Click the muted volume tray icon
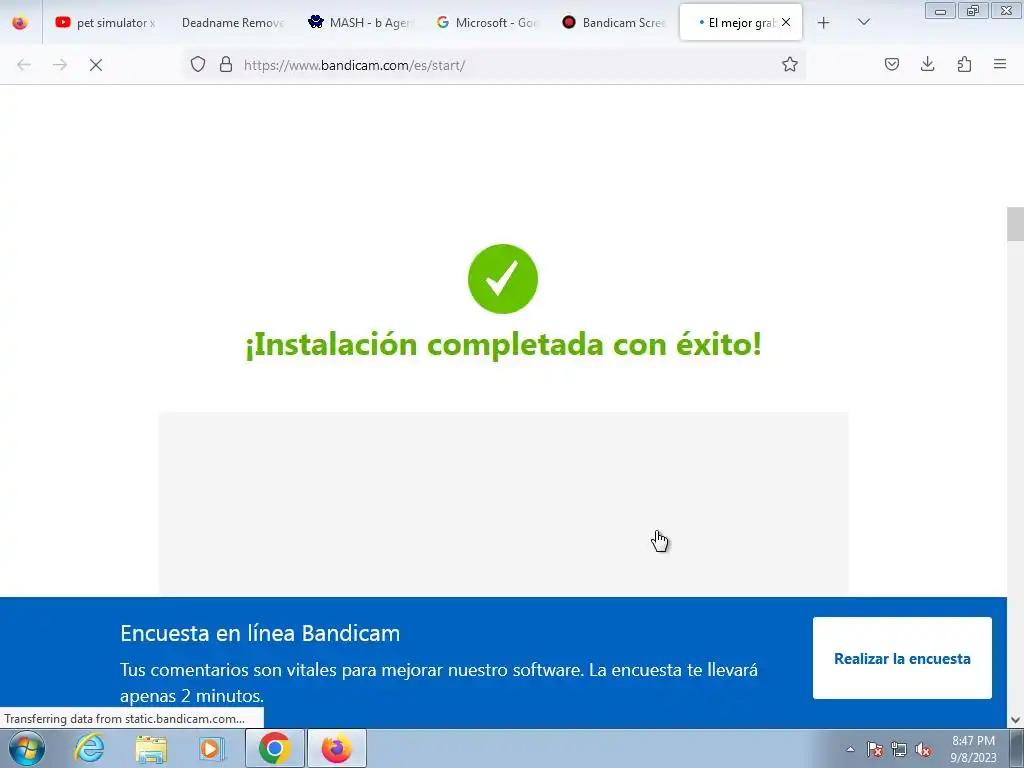This screenshot has height=768, width=1024. pyautogui.click(x=923, y=749)
